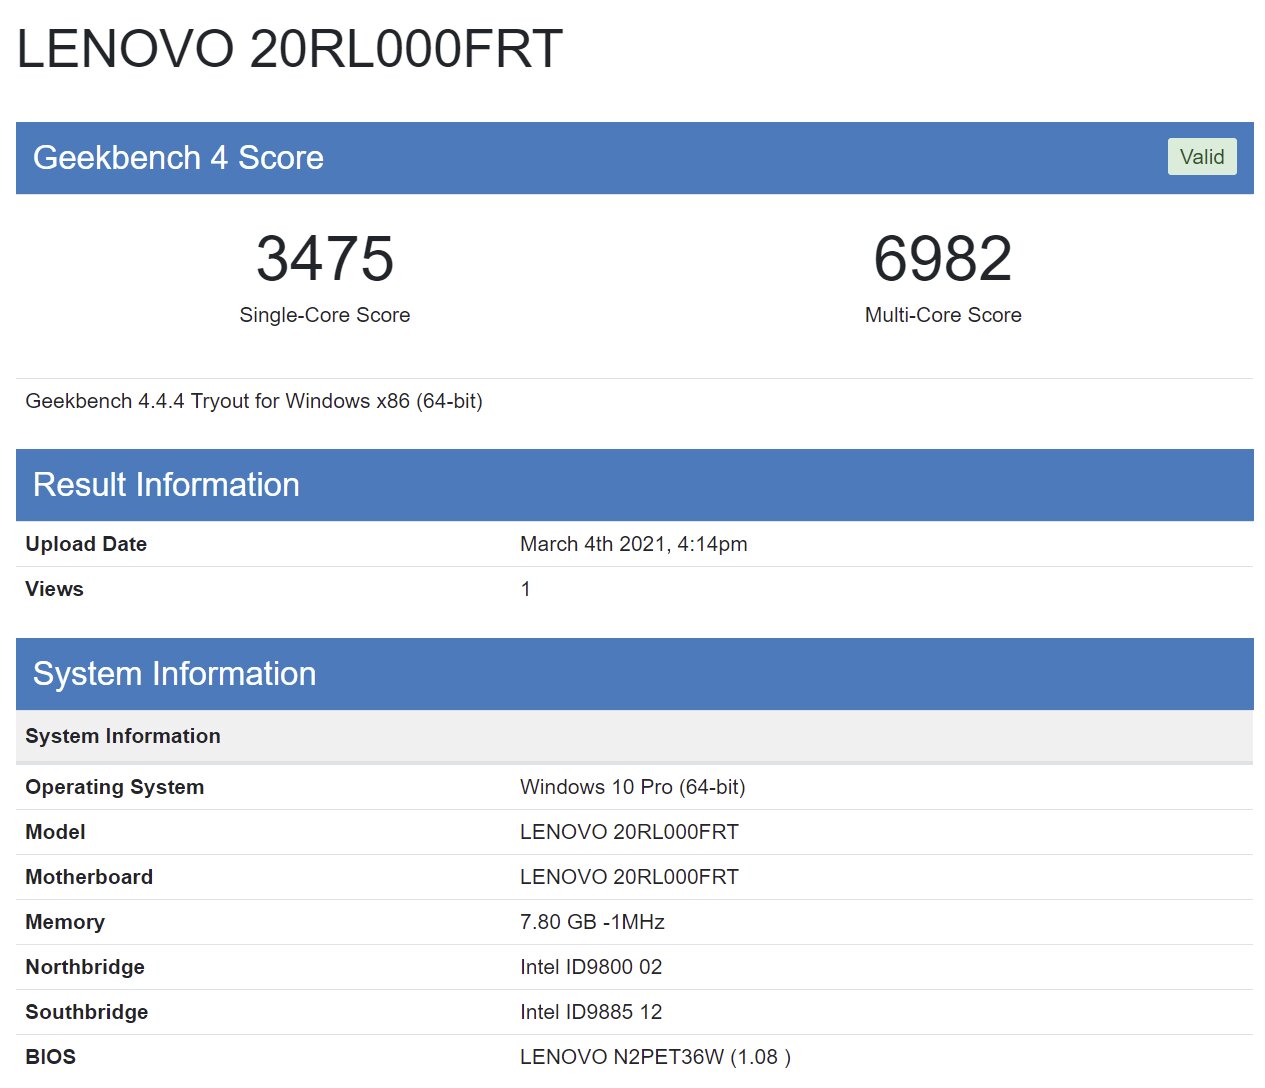The image size is (1265, 1088).
Task: Click the Result Information header
Action: 635,485
